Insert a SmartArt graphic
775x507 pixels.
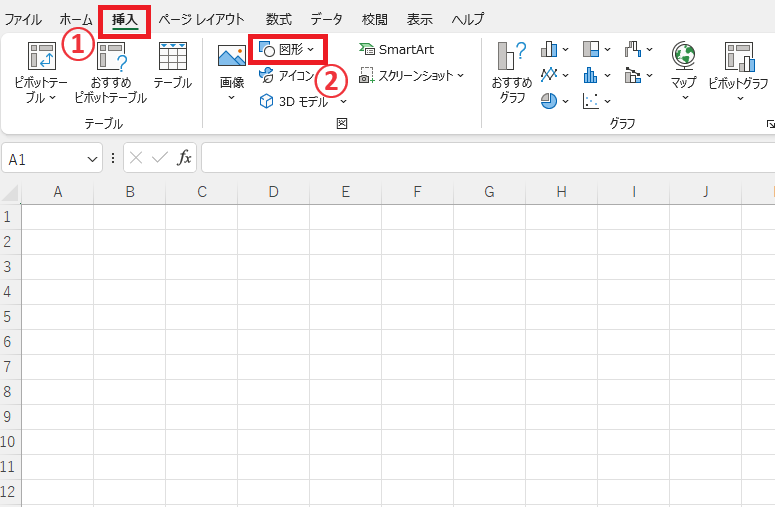click(396, 49)
